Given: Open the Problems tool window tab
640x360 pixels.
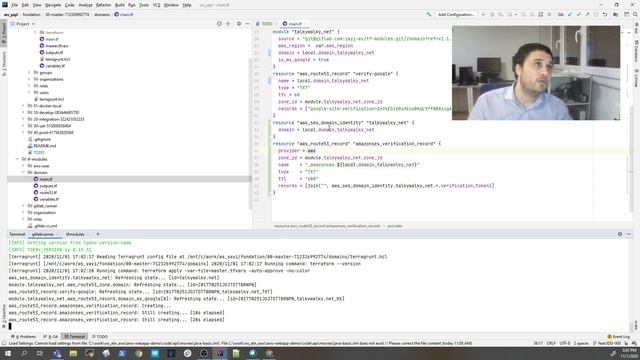Looking at the screenshot, I should (24, 337).
